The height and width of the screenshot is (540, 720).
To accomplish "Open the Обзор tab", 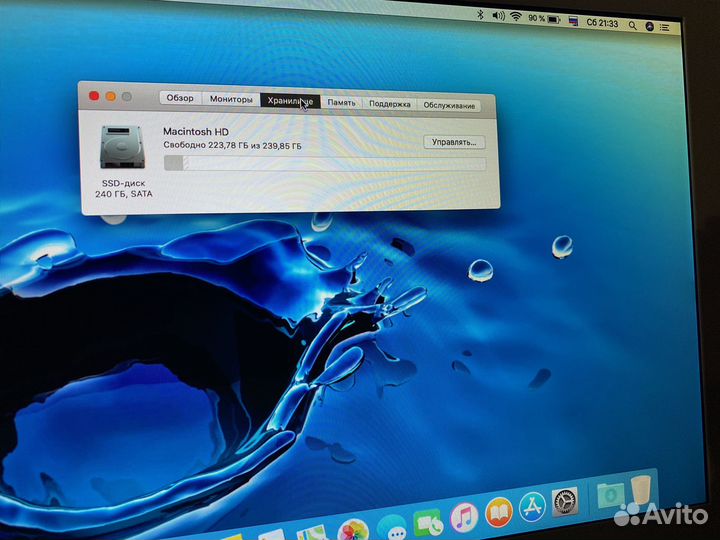I will pyautogui.click(x=180, y=98).
